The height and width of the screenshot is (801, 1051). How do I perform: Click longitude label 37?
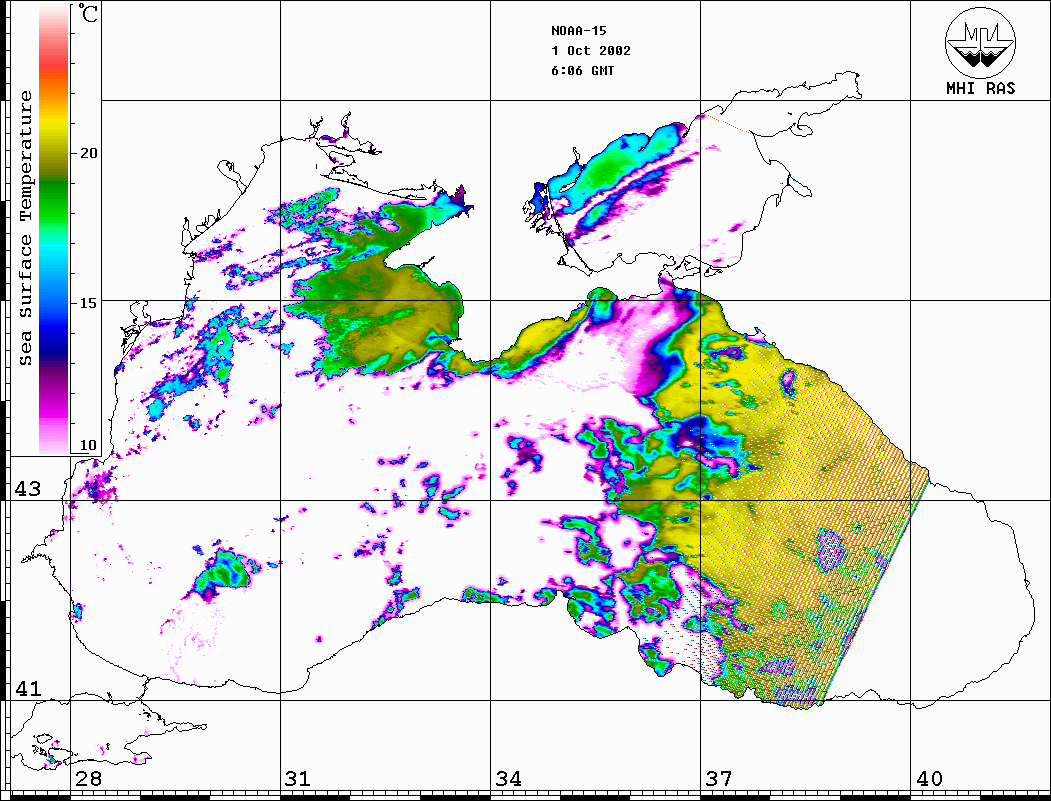(x=719, y=779)
